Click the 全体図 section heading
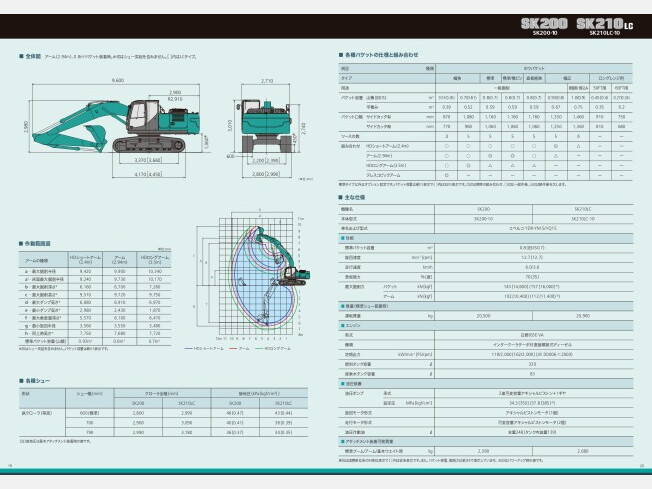 pos(31,57)
